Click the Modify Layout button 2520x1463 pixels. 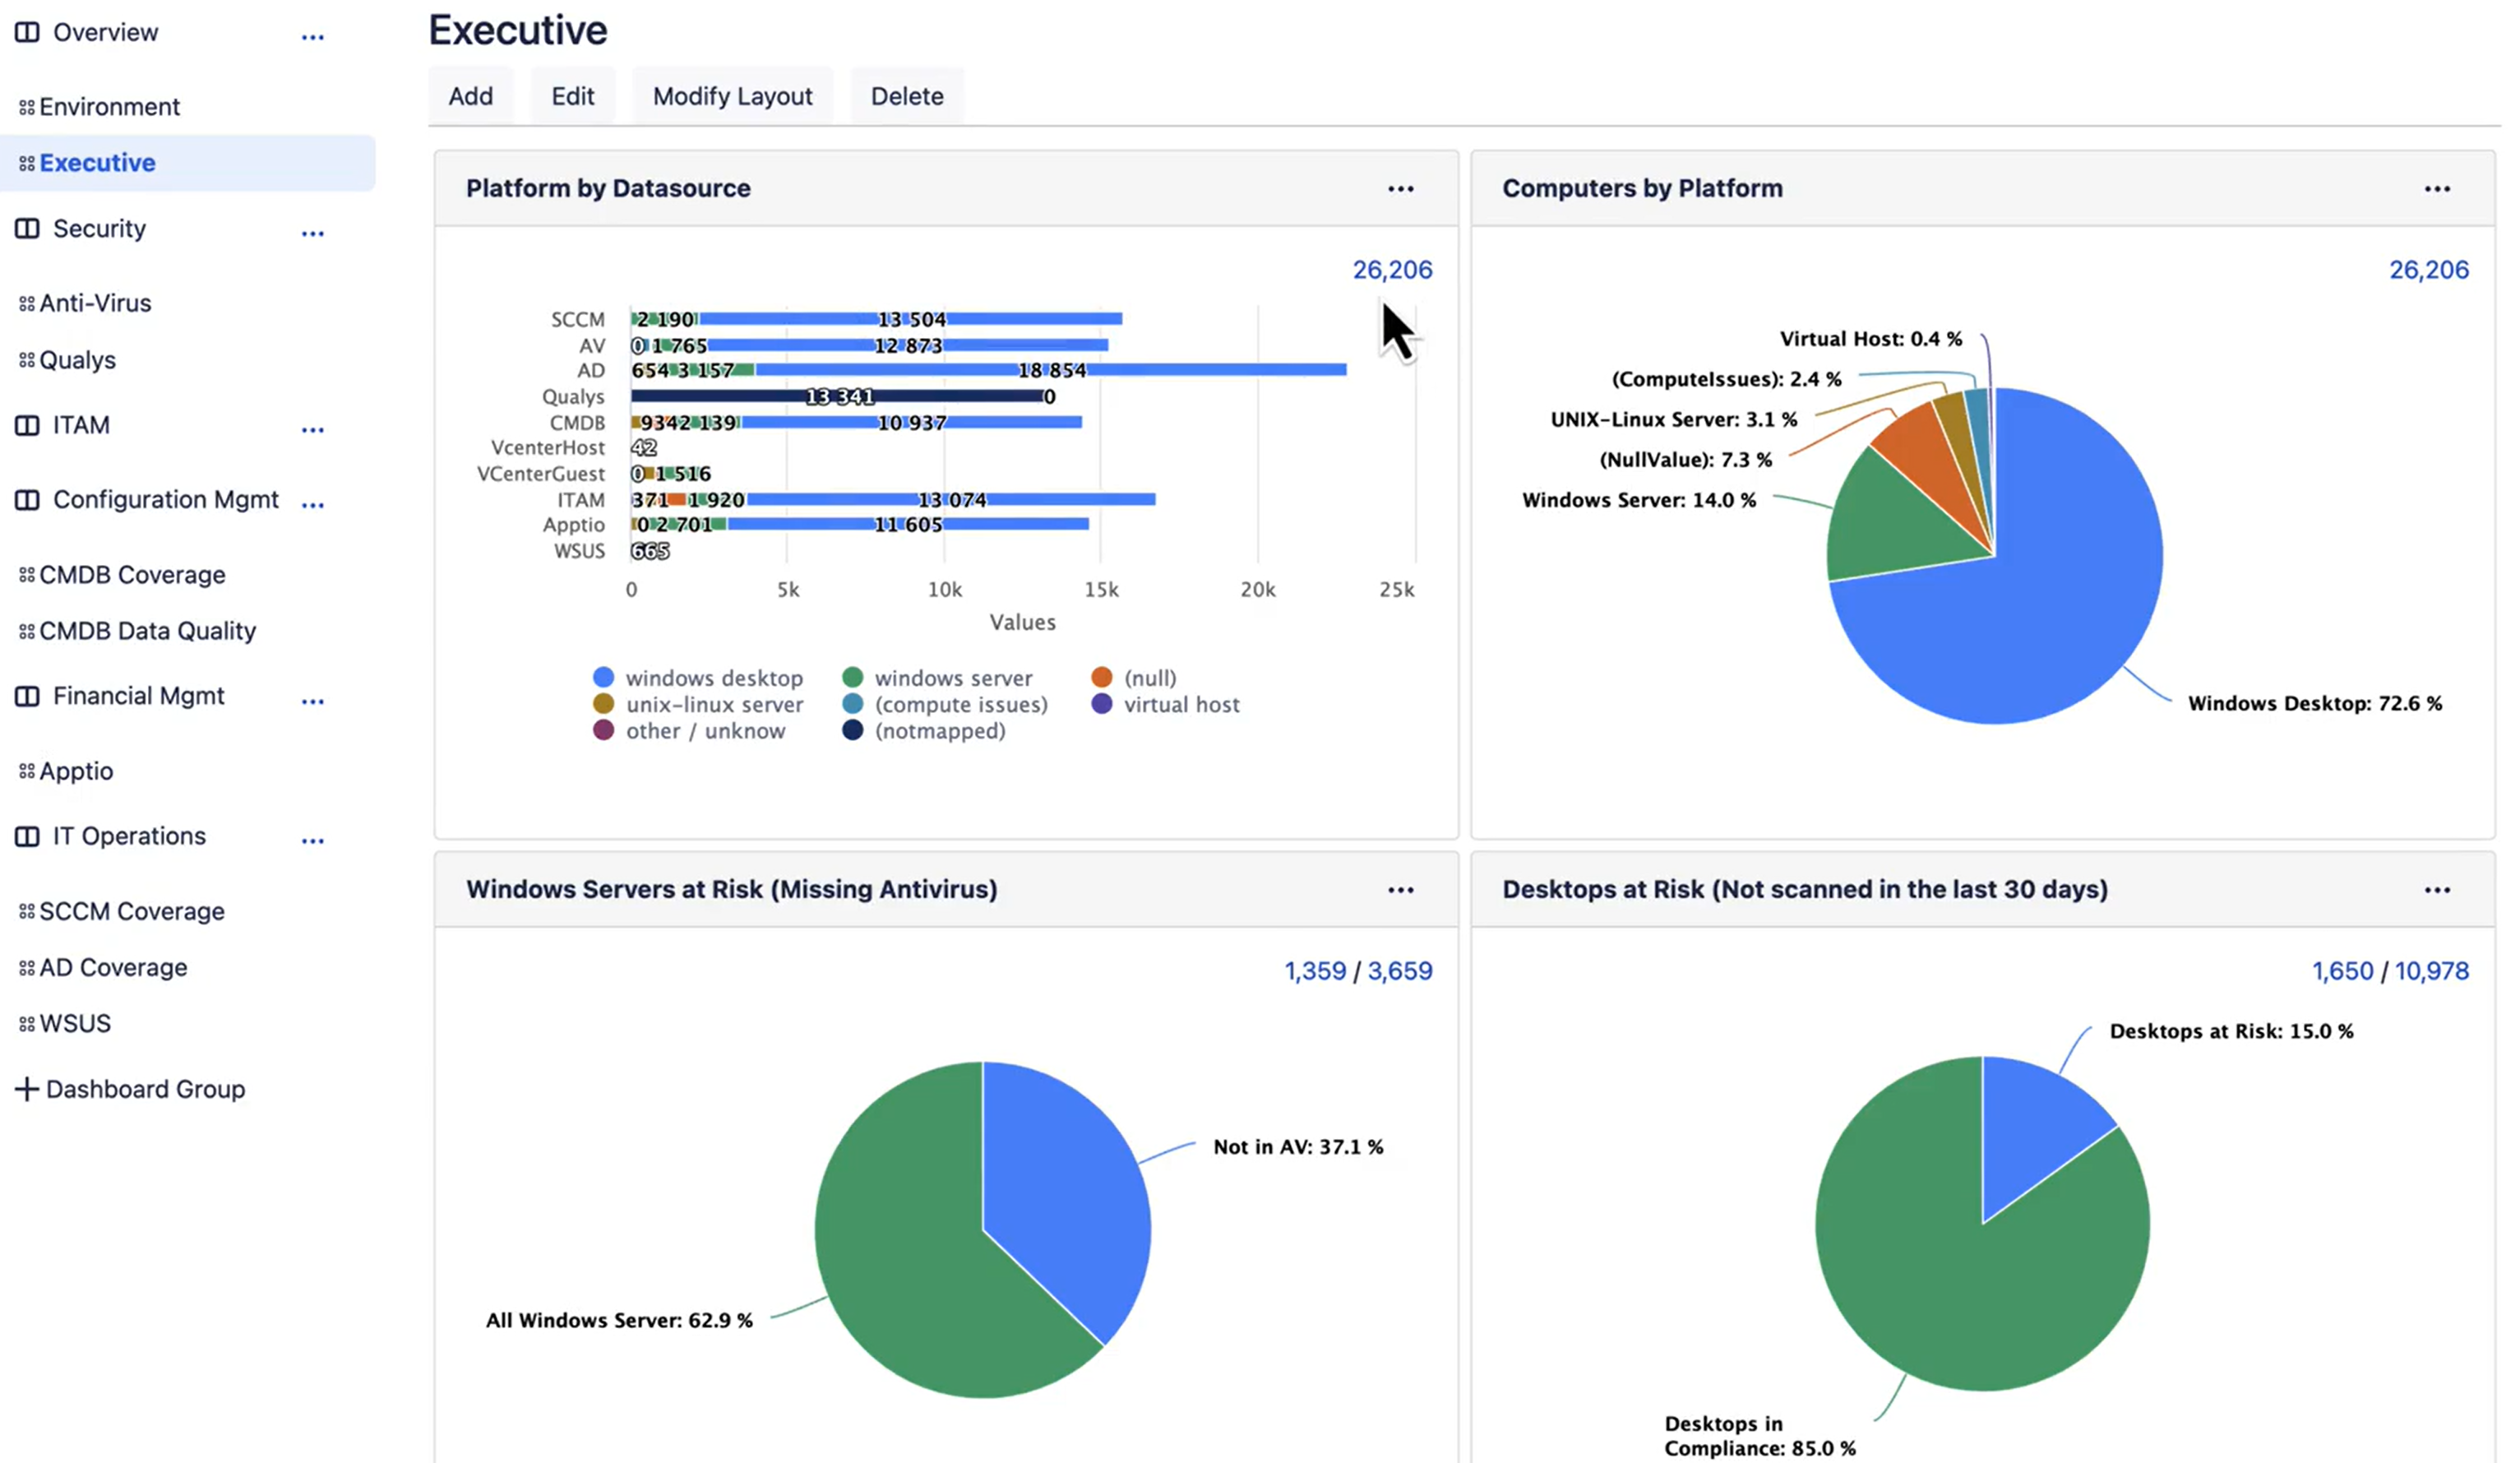click(x=732, y=97)
